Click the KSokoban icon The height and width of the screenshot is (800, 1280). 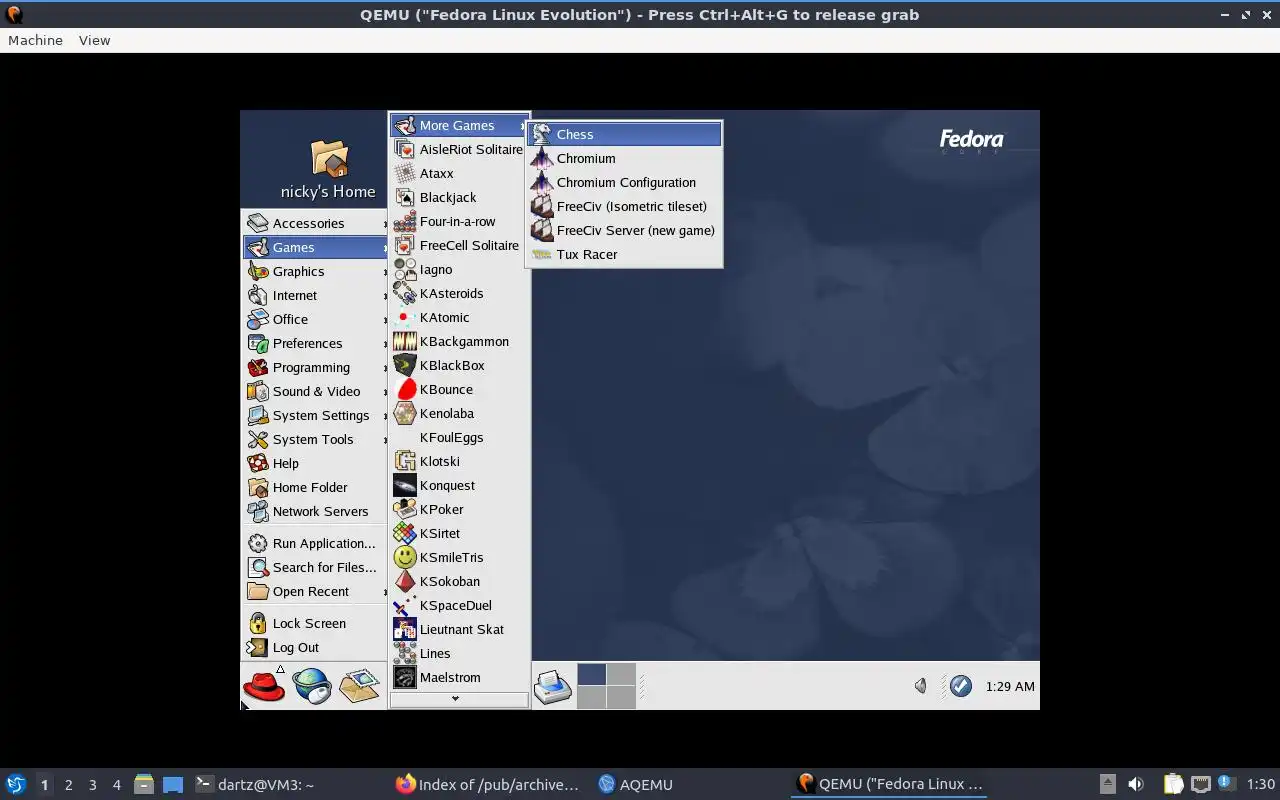(x=405, y=581)
